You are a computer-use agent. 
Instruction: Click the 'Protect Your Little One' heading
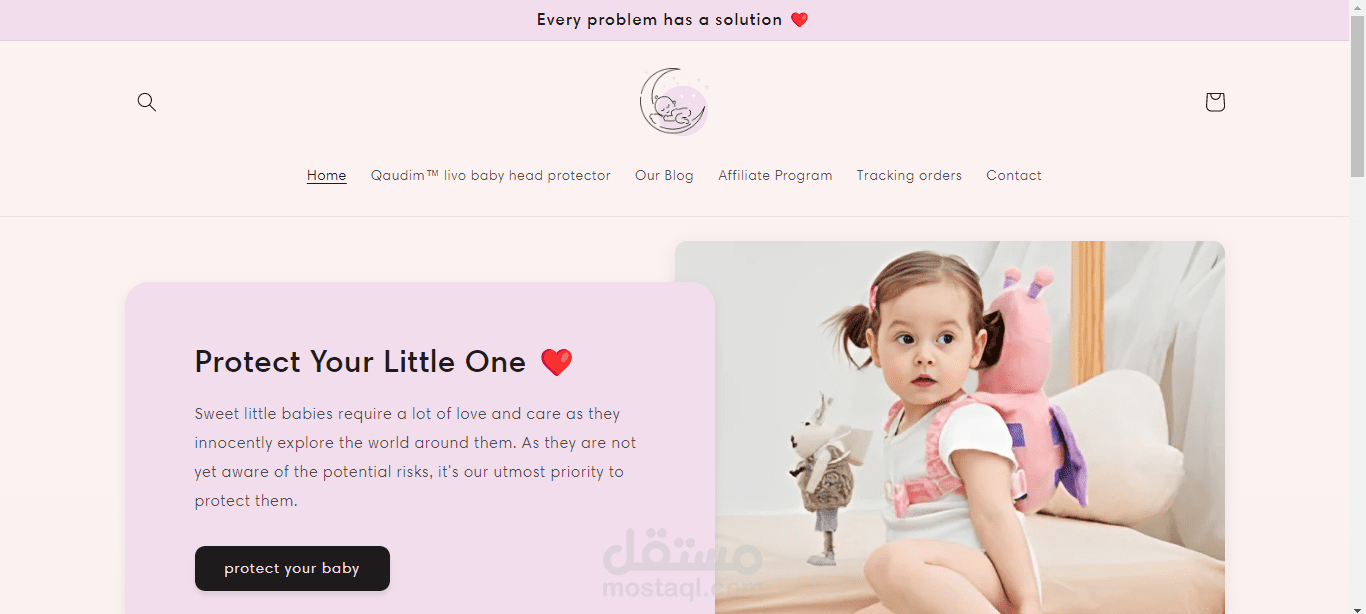click(360, 362)
